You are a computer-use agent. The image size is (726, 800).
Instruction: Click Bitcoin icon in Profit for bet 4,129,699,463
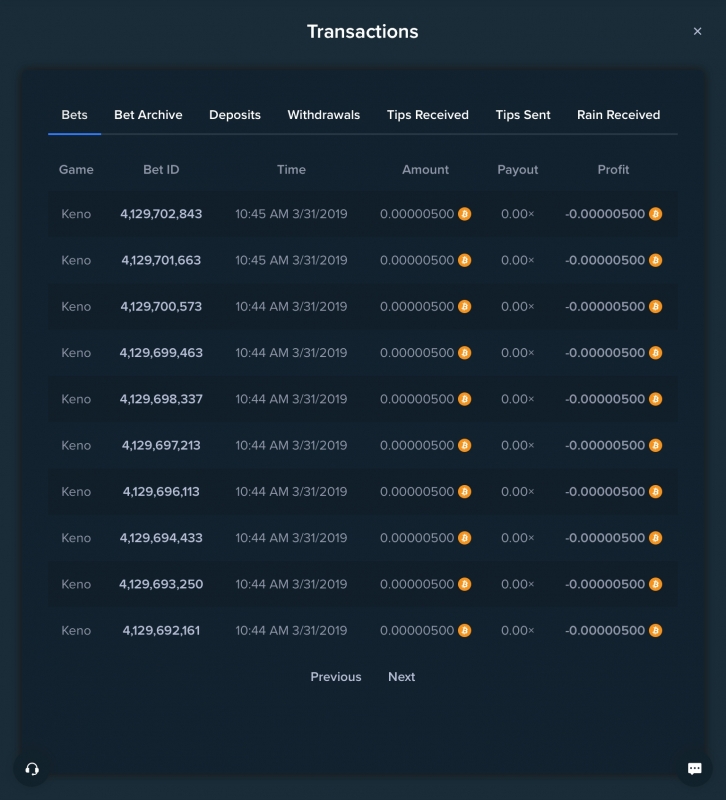(656, 353)
